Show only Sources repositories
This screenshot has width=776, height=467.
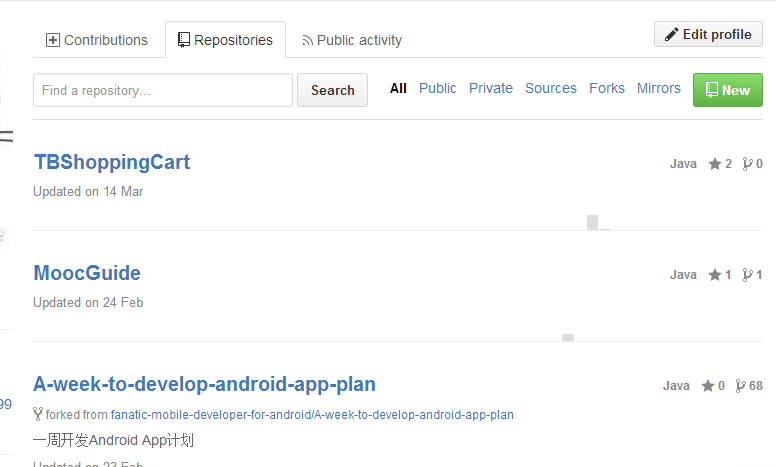[x=551, y=88]
